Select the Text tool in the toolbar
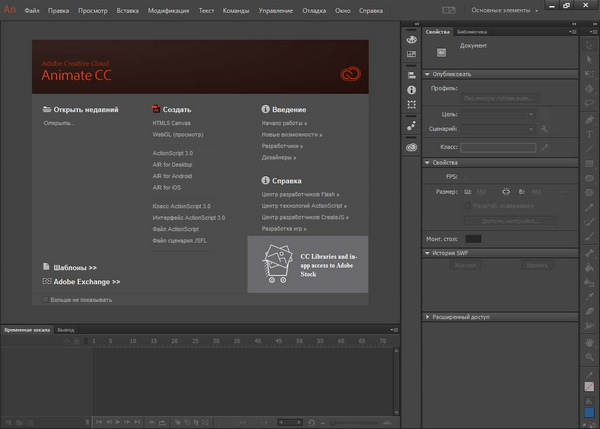600x429 pixels. [x=588, y=136]
